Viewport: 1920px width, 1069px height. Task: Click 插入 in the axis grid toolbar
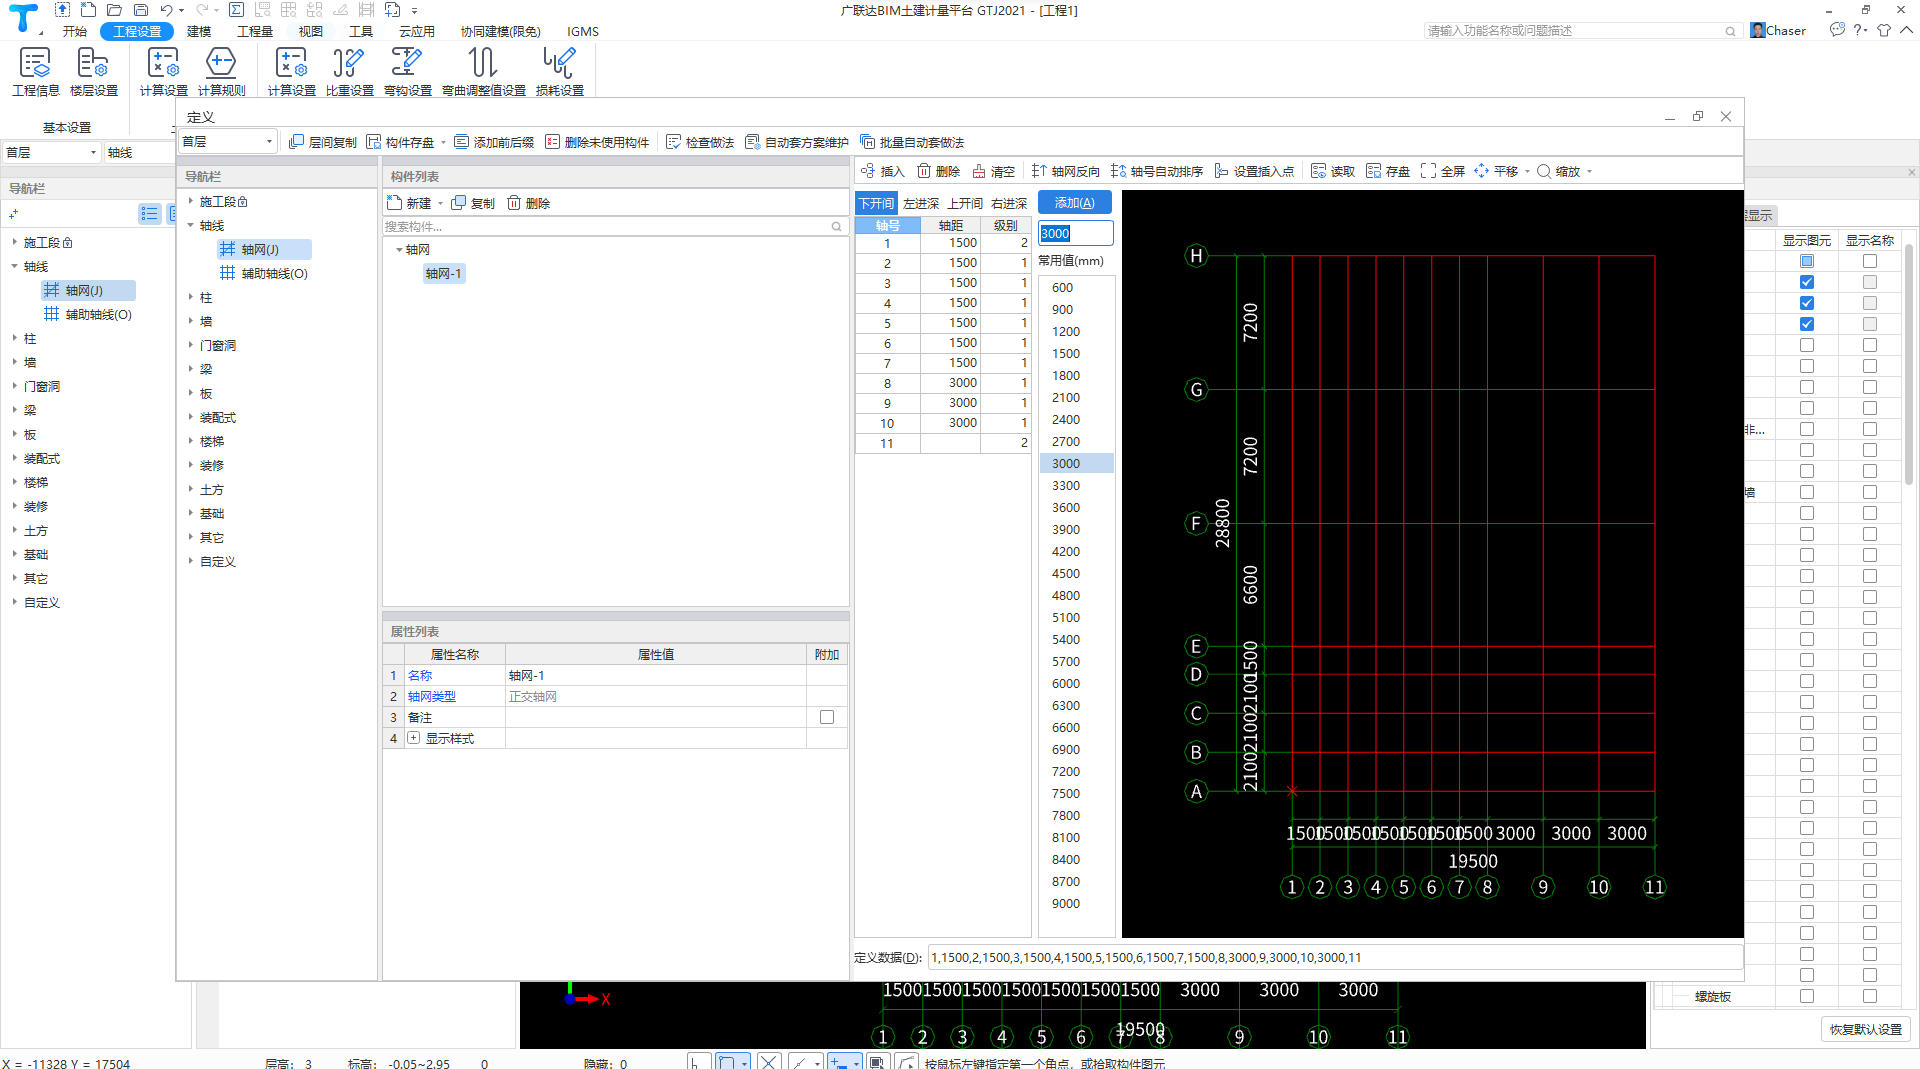882,171
